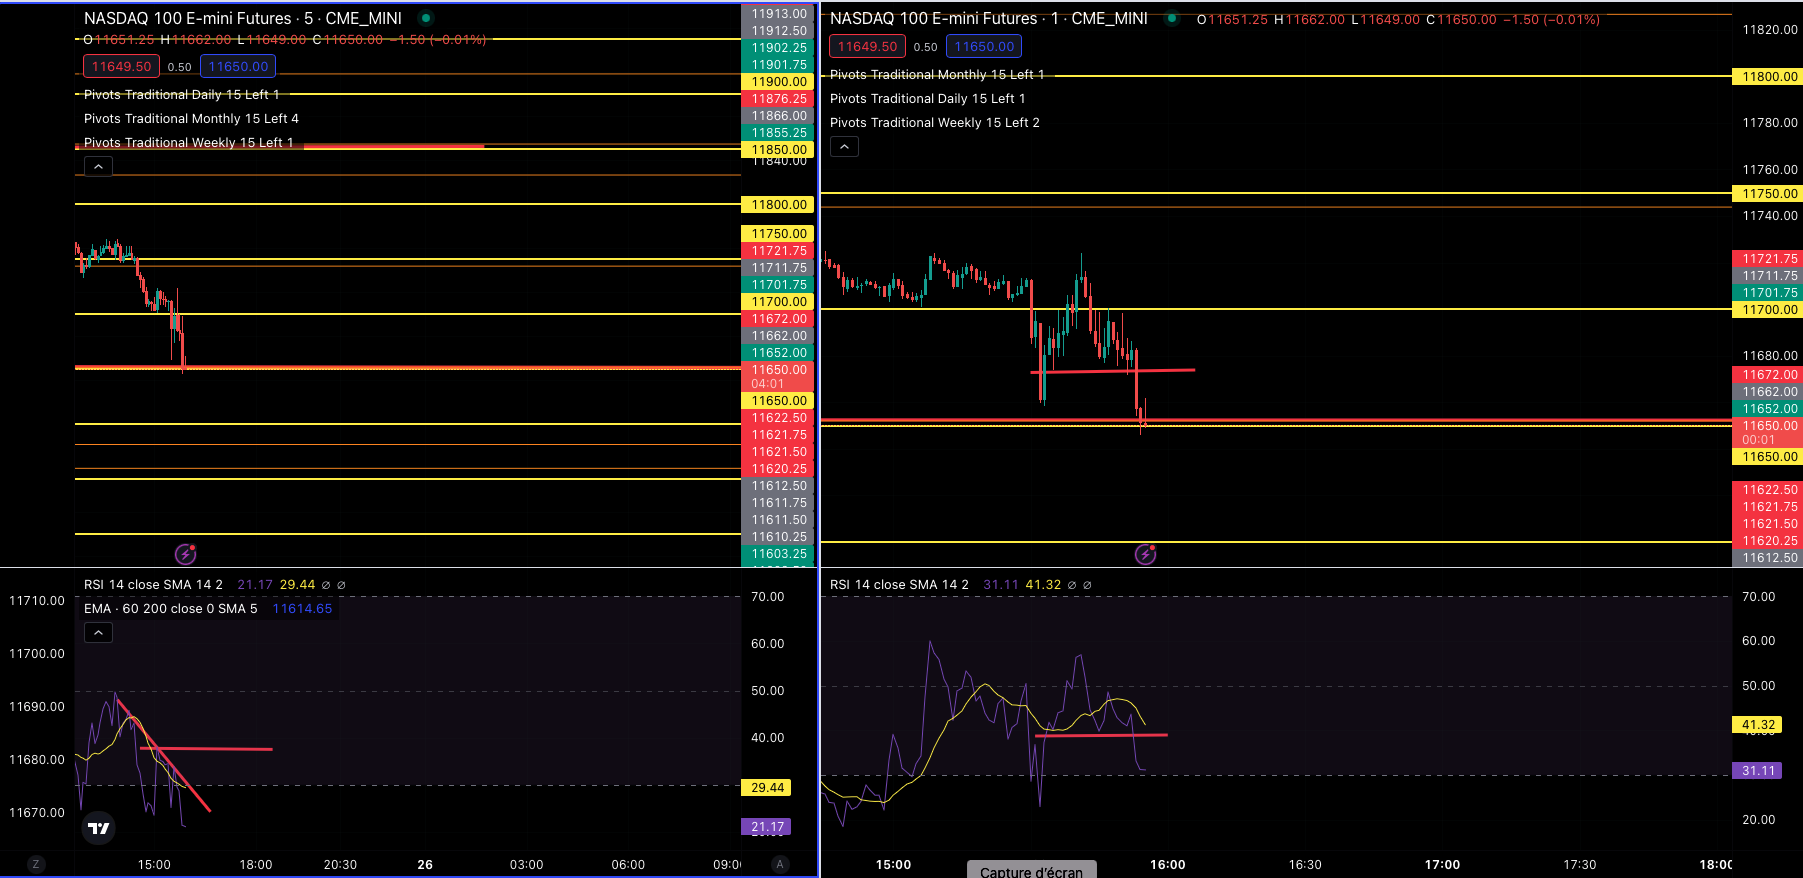Click the last ∅ icon in 5-minute RSI legend
The height and width of the screenshot is (878, 1803).
click(342, 585)
